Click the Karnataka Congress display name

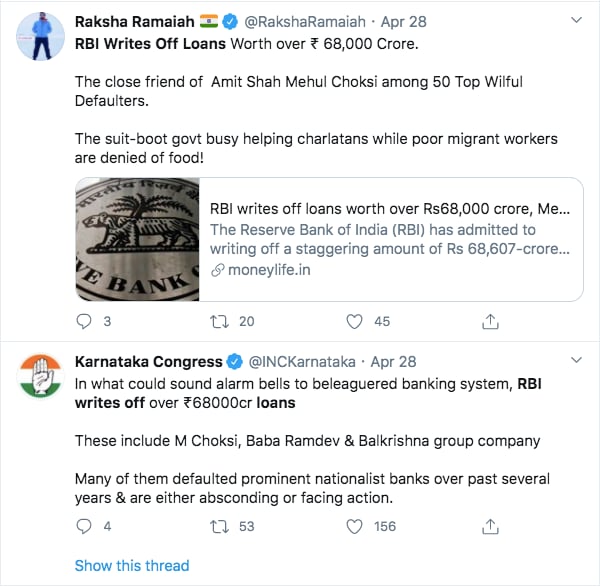point(148,361)
